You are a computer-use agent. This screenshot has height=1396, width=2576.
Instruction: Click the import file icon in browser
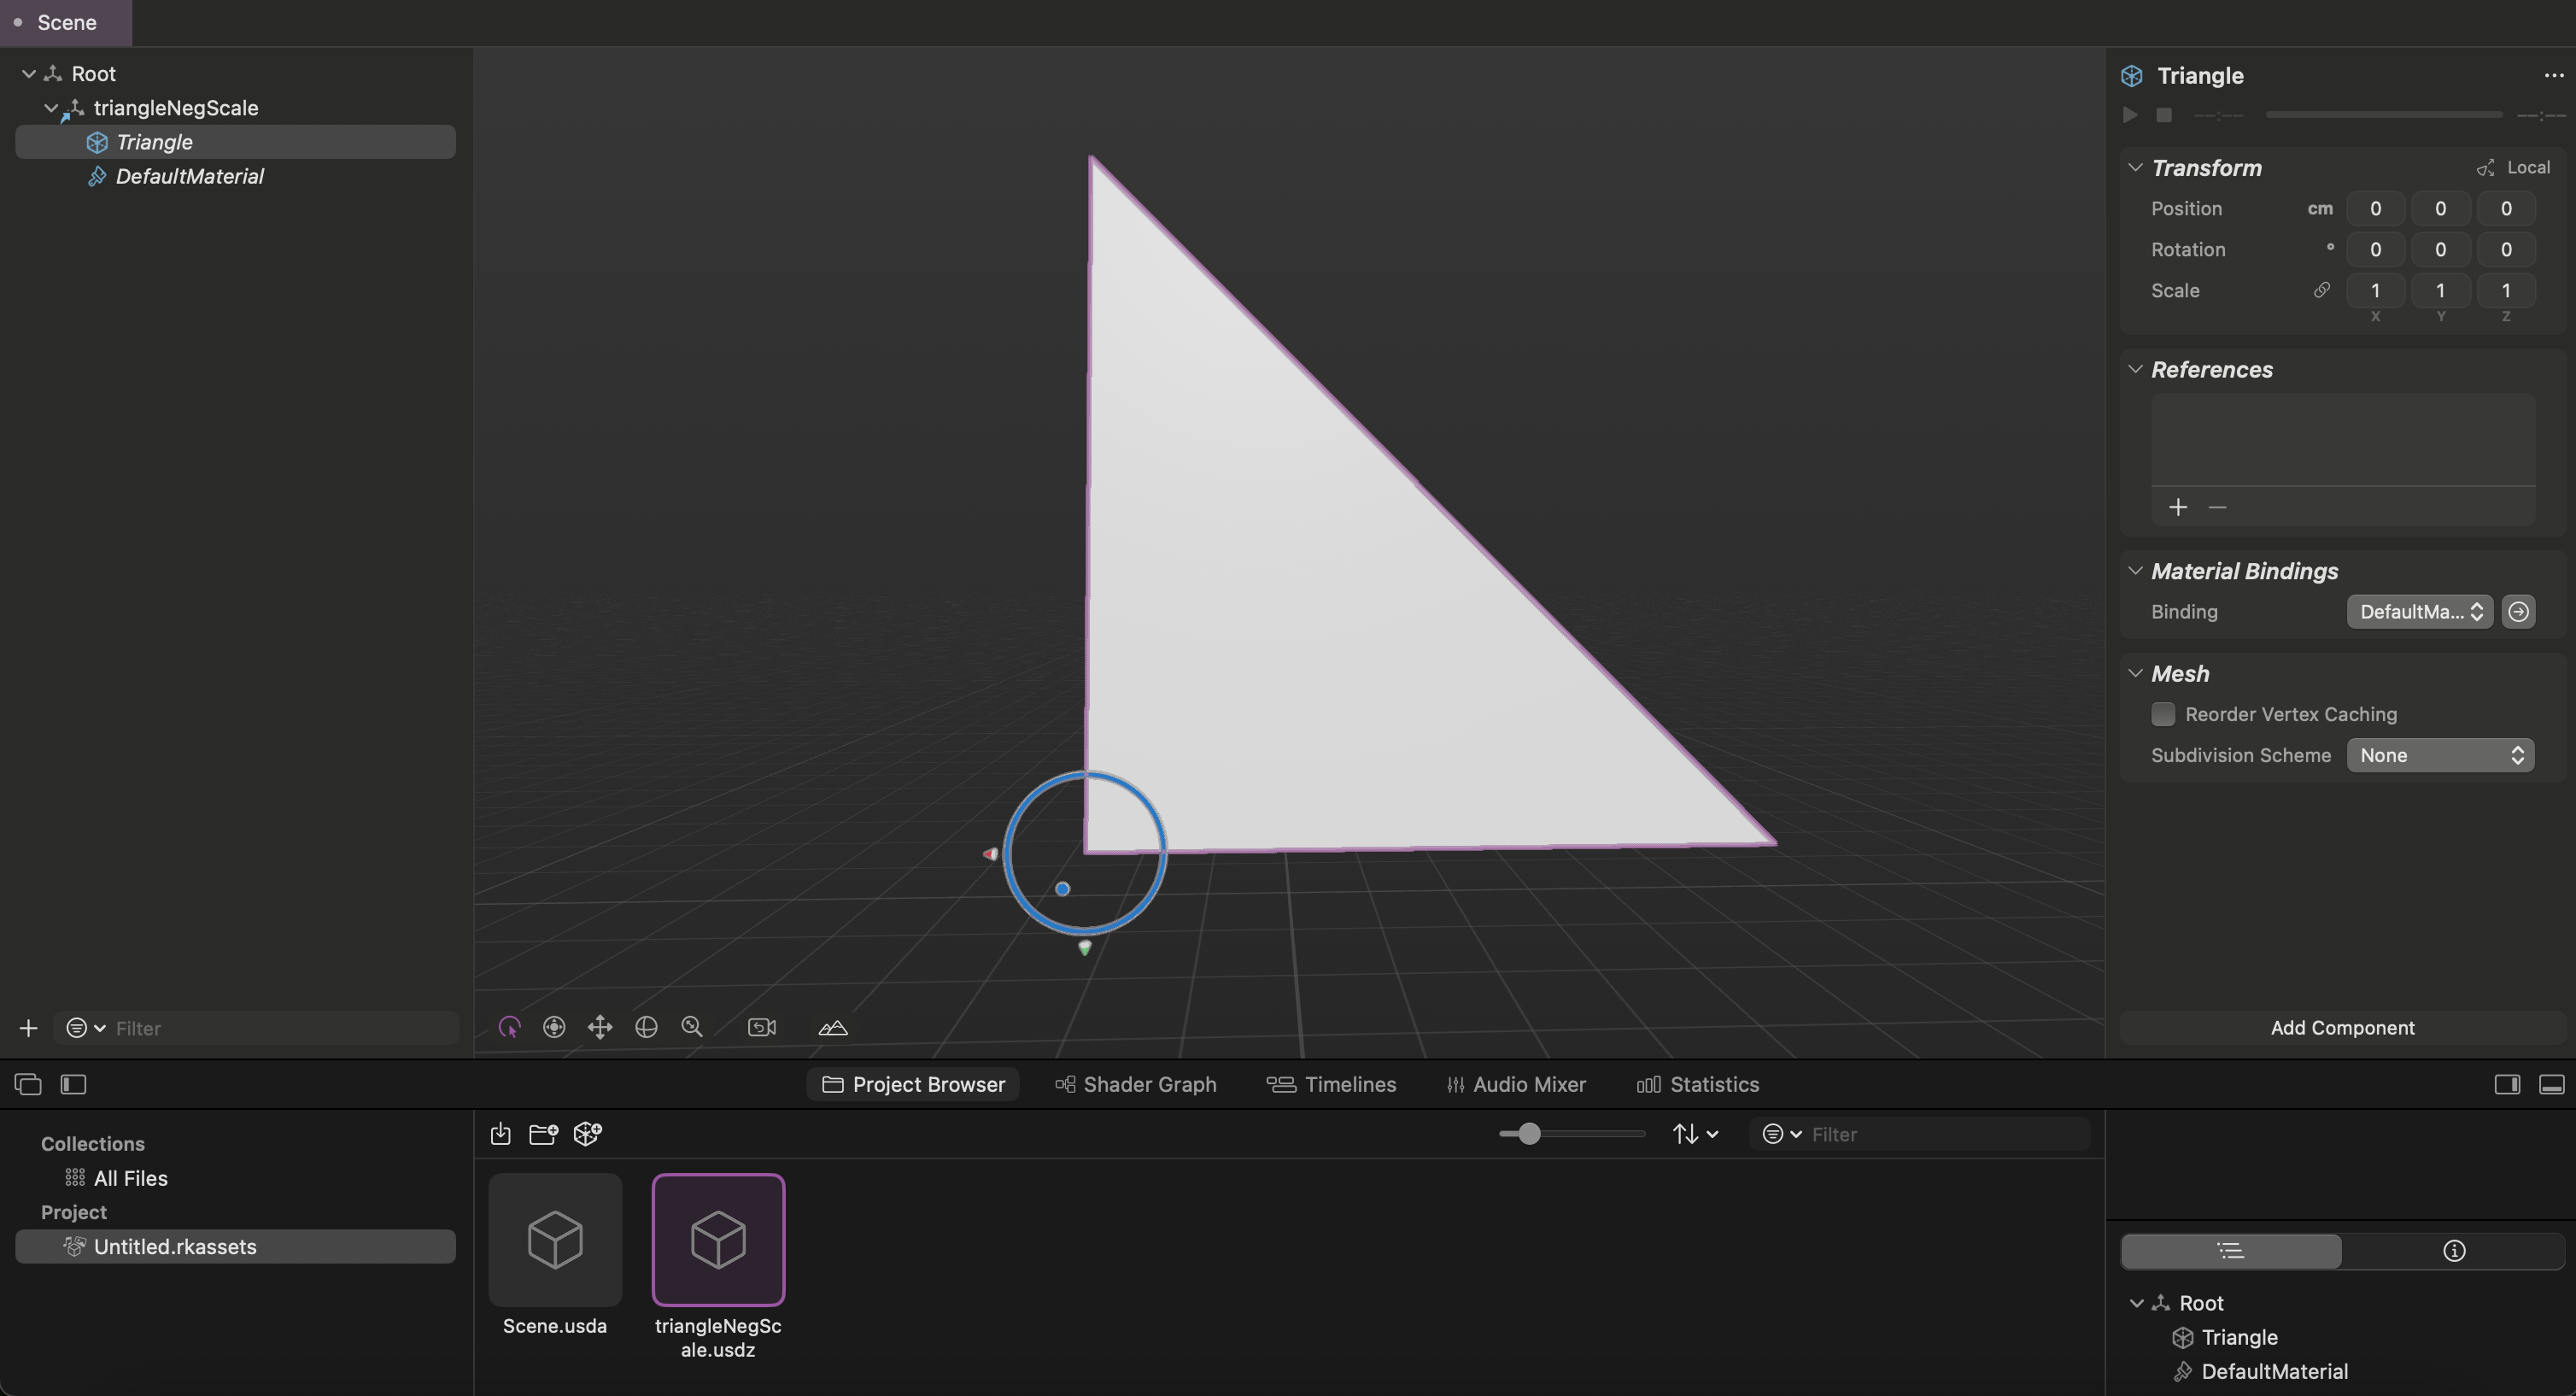pos(501,1133)
